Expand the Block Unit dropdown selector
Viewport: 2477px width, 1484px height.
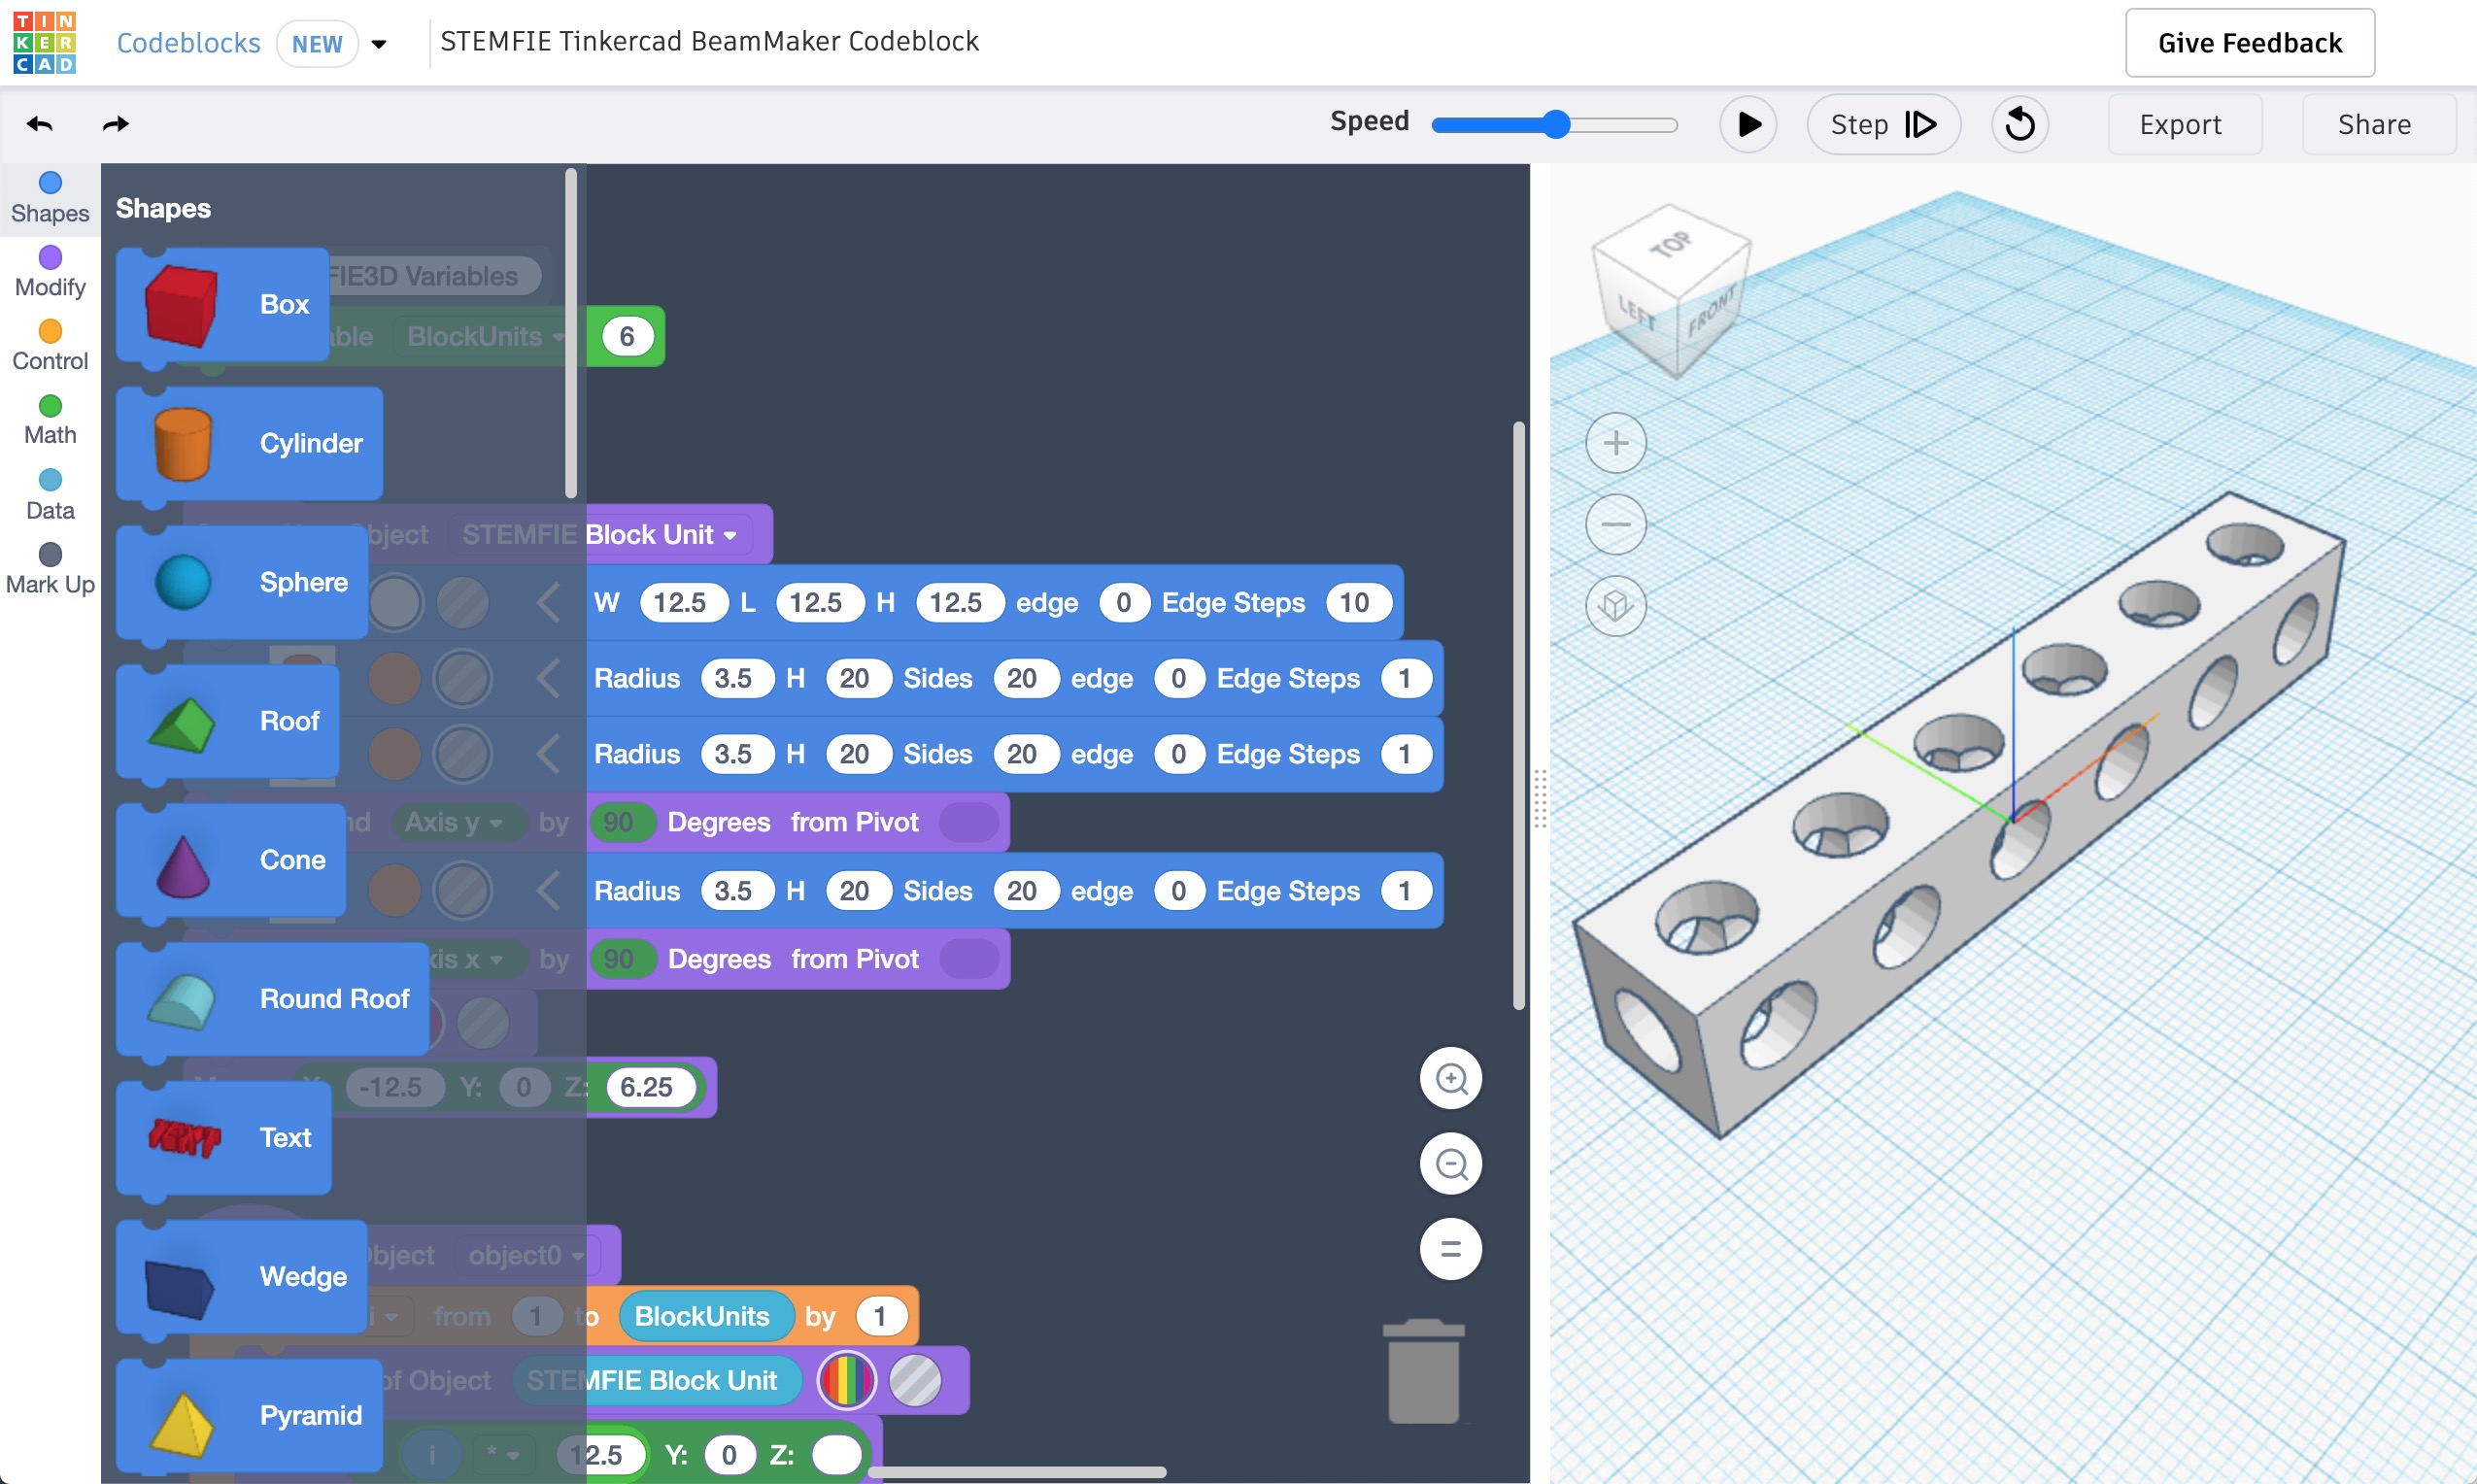(x=664, y=533)
